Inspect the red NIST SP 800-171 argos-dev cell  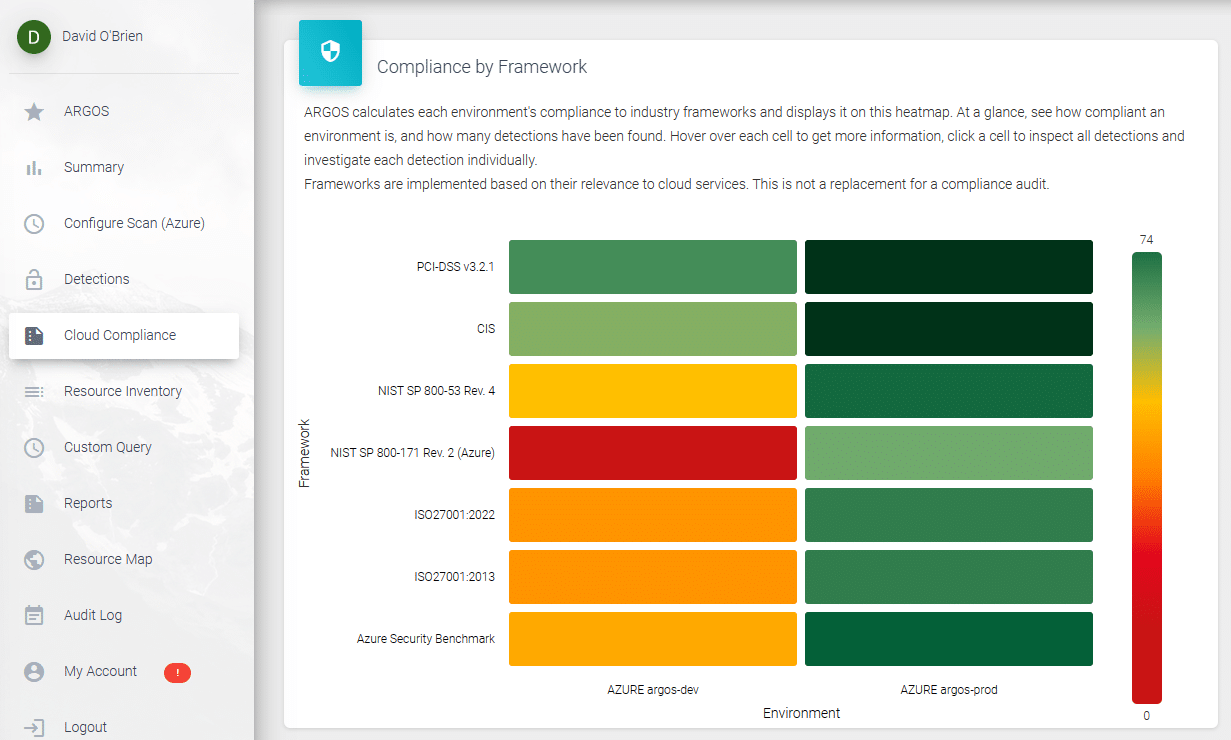(x=652, y=453)
